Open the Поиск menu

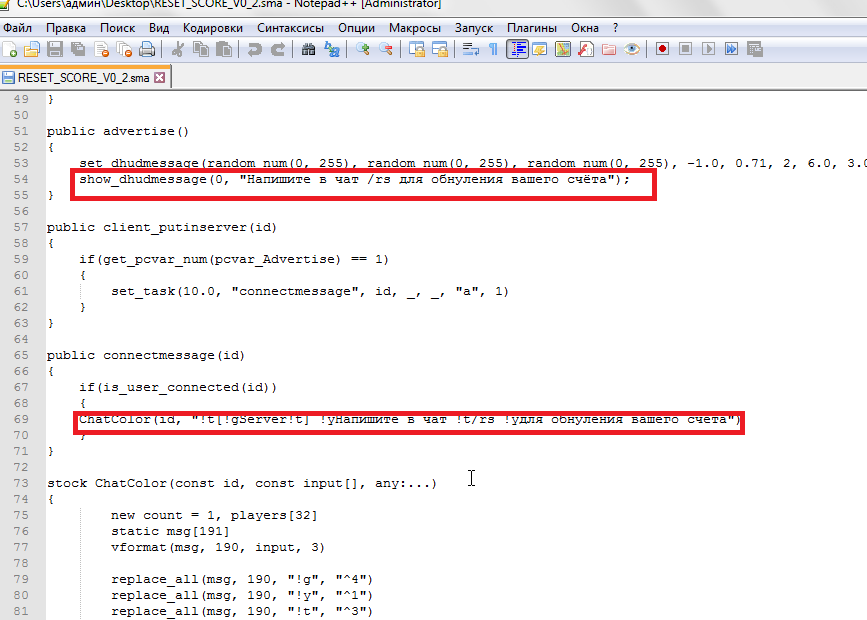[x=117, y=28]
